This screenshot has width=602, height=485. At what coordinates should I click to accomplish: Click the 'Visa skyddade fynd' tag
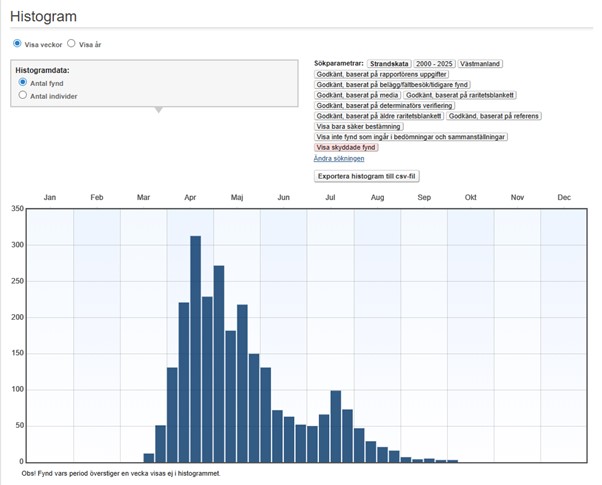pyautogui.click(x=346, y=147)
